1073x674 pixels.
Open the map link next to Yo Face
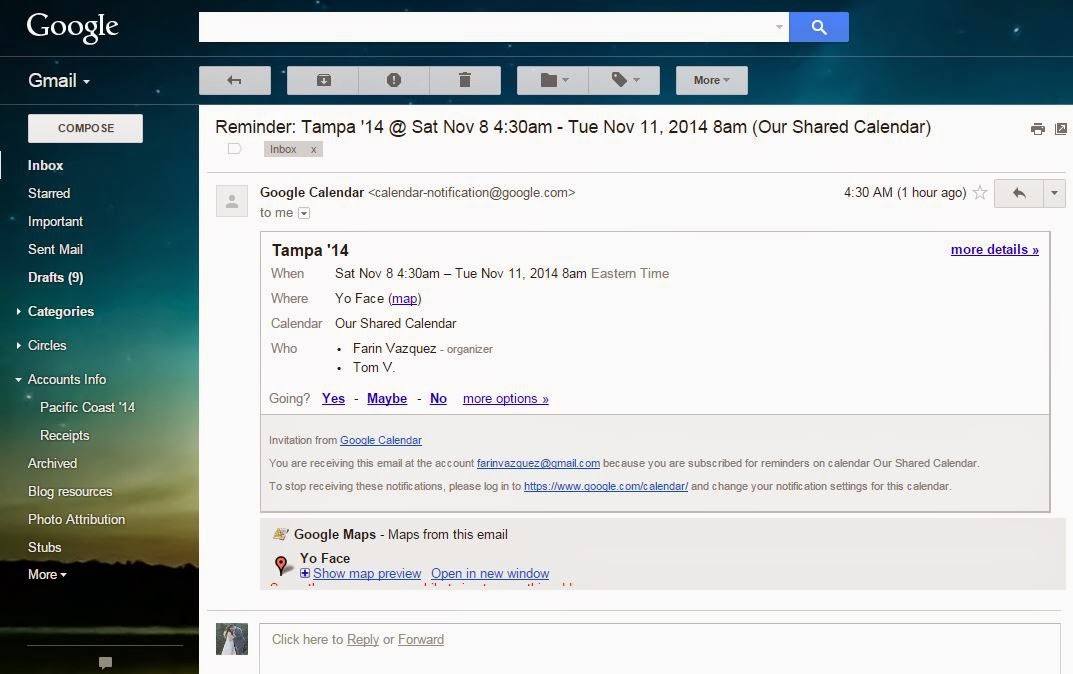pos(404,299)
